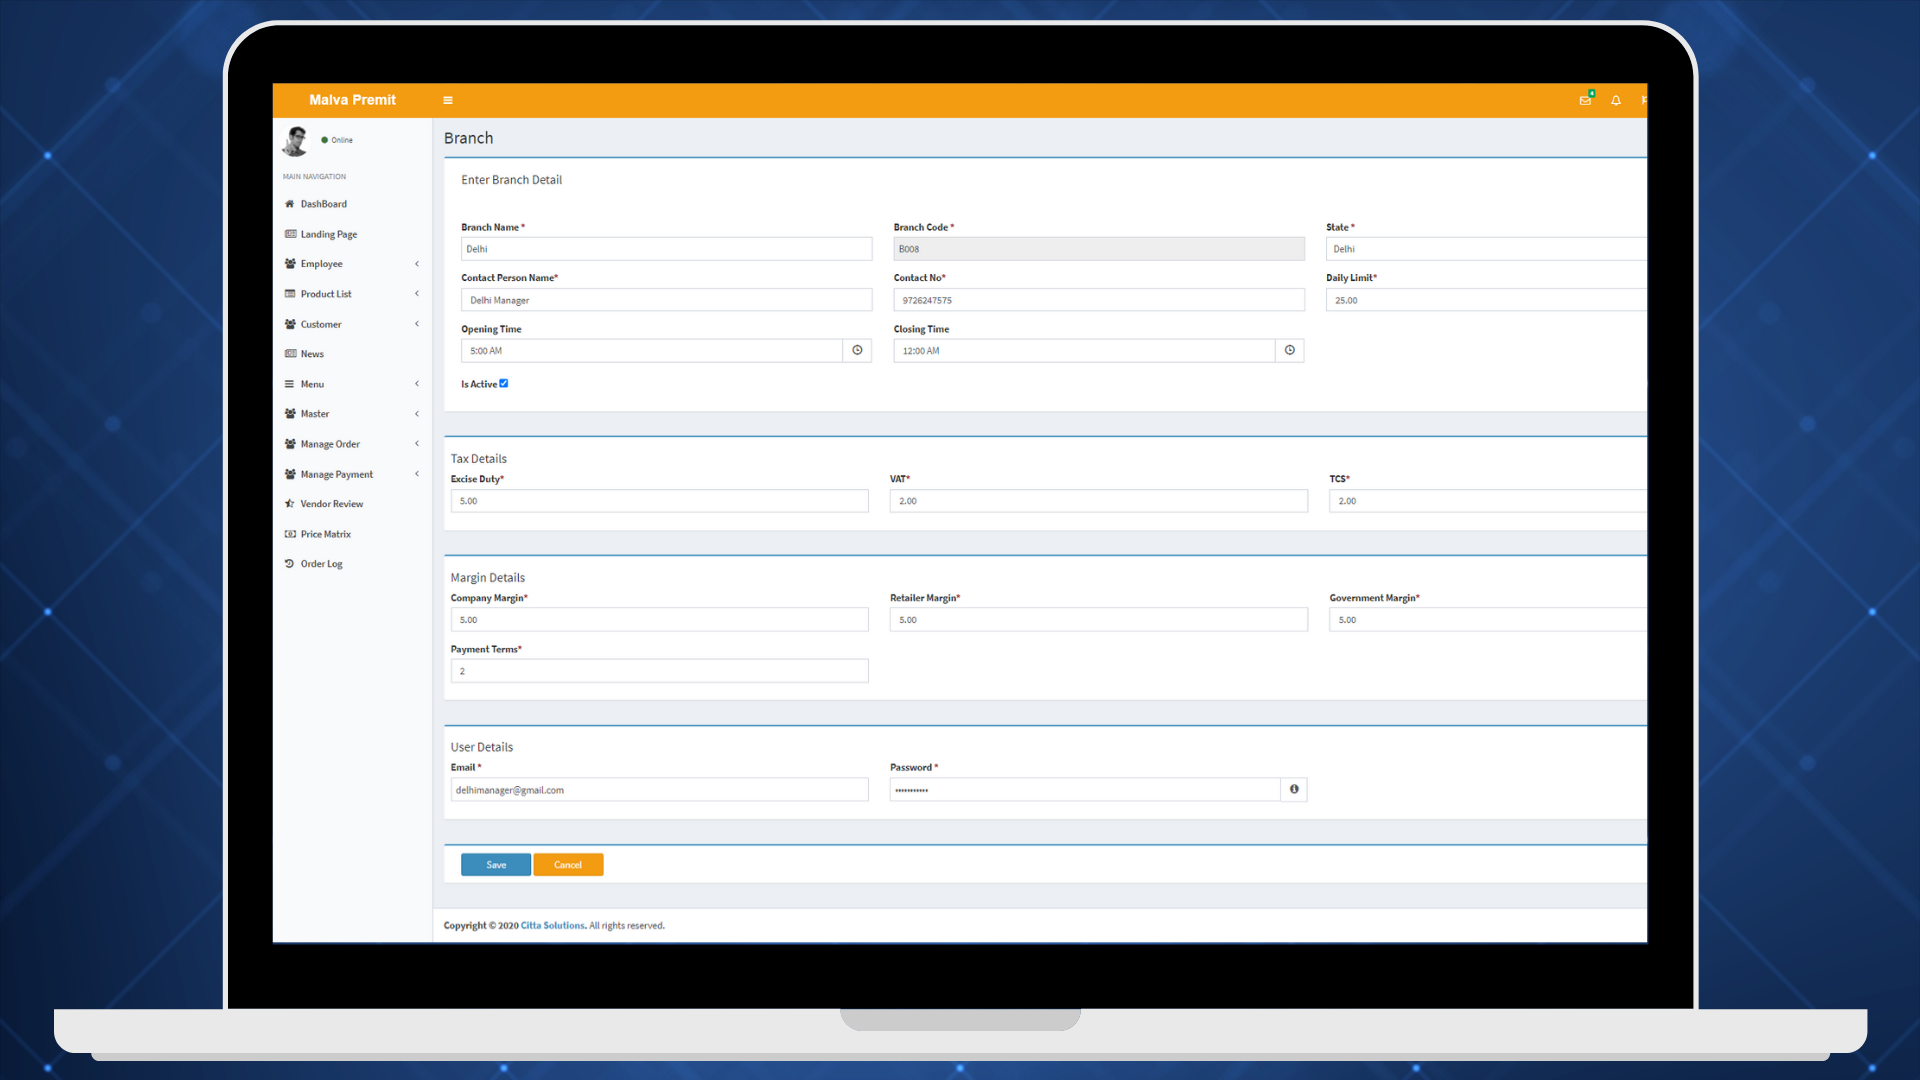Click the Manage Payment icon
Image resolution: width=1920 pixels, height=1080 pixels.
290,474
